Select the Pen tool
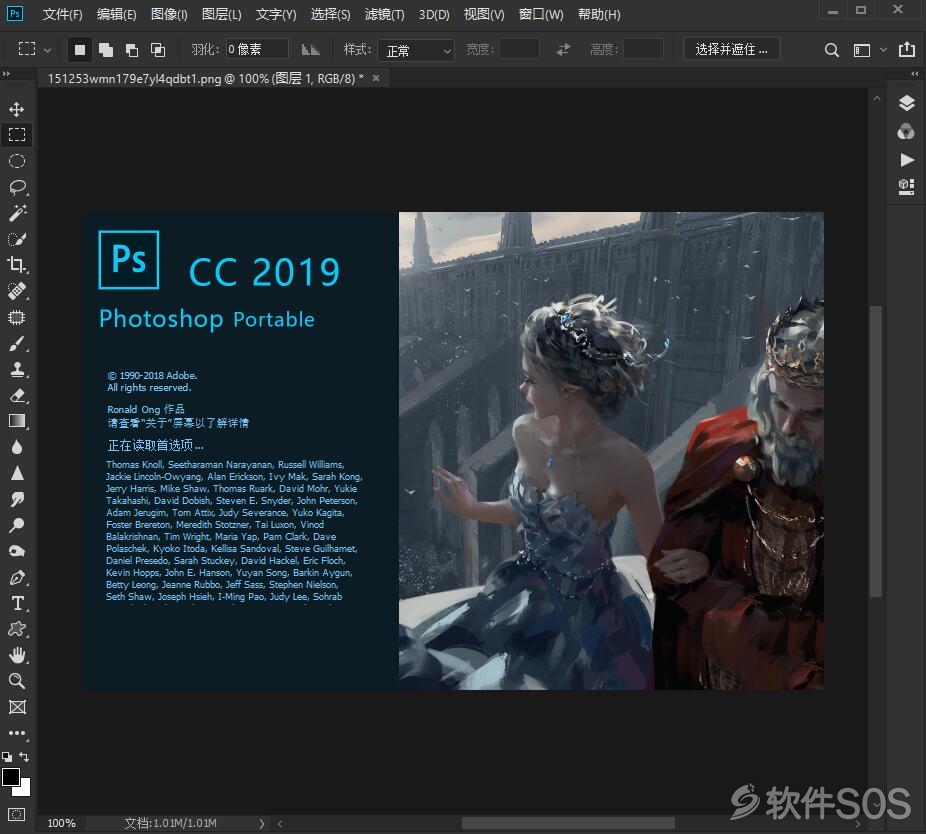 pos(17,577)
